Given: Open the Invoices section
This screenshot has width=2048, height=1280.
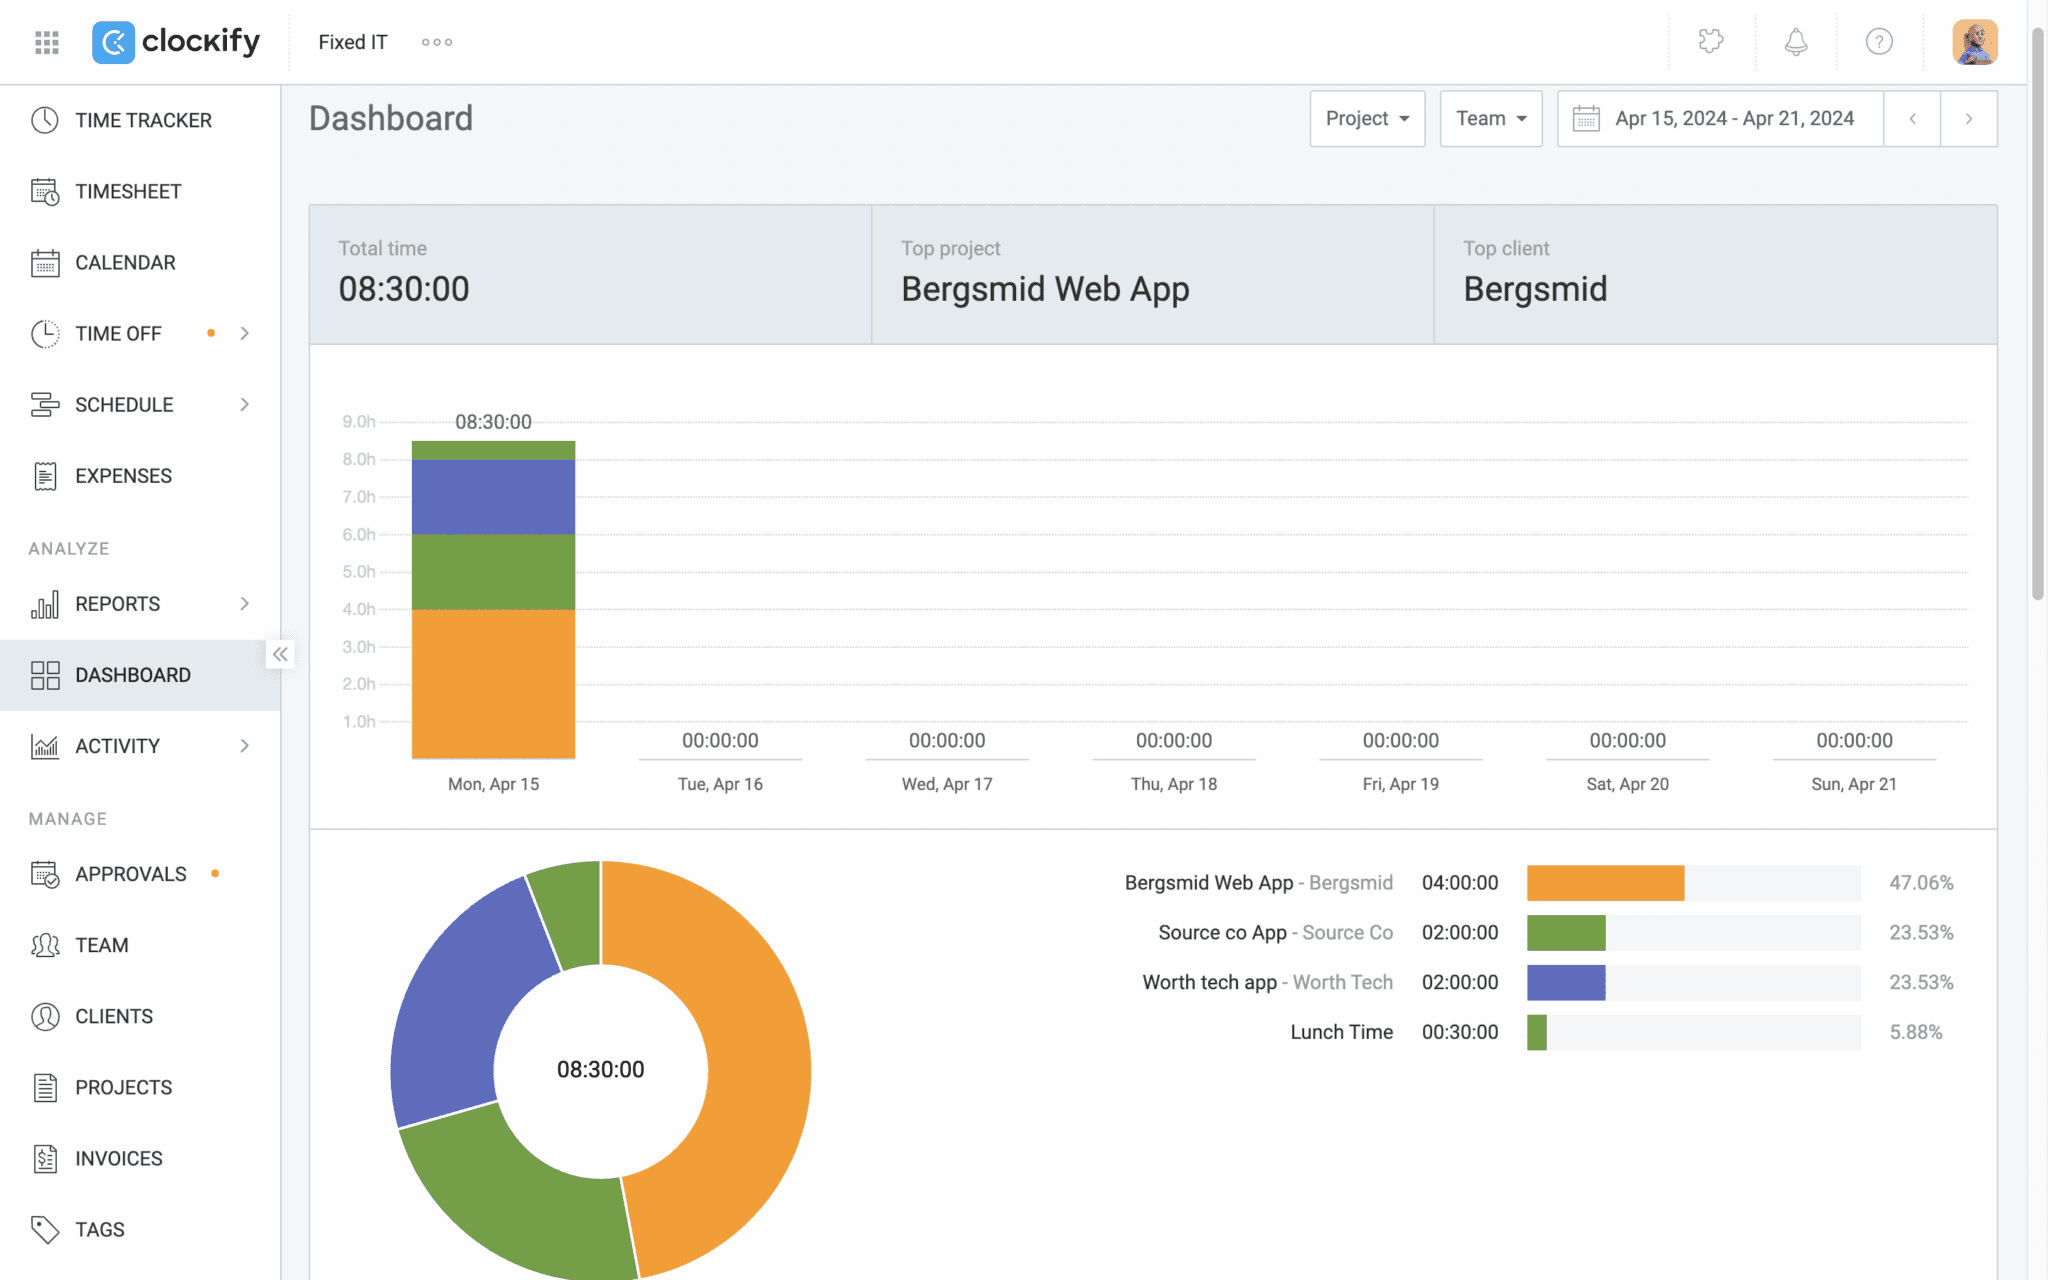Looking at the screenshot, I should (x=119, y=1158).
